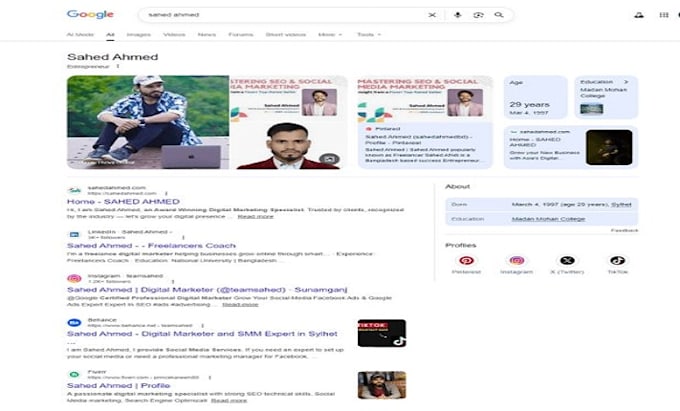Open the Labs flask icon in the header
The width and height of the screenshot is (680, 411).
(639, 15)
